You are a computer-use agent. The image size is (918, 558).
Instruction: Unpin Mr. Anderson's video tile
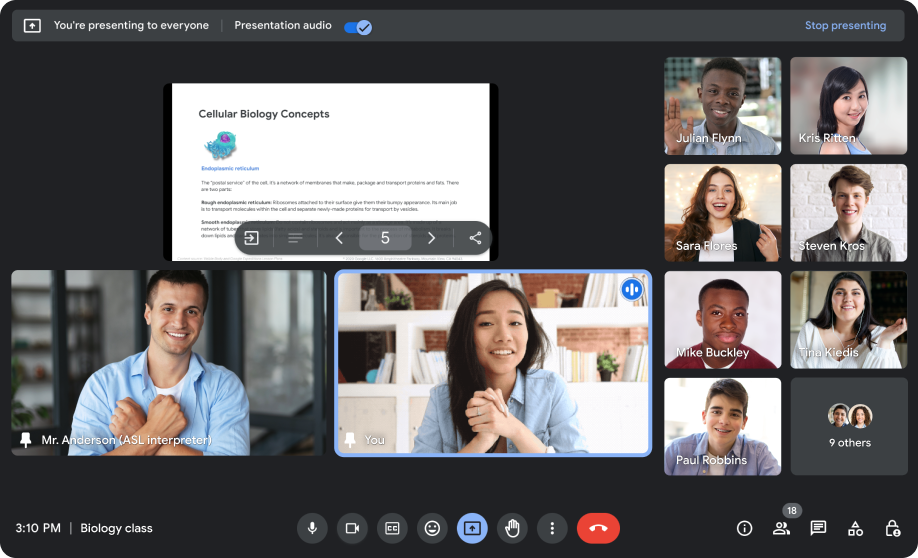(x=25, y=440)
